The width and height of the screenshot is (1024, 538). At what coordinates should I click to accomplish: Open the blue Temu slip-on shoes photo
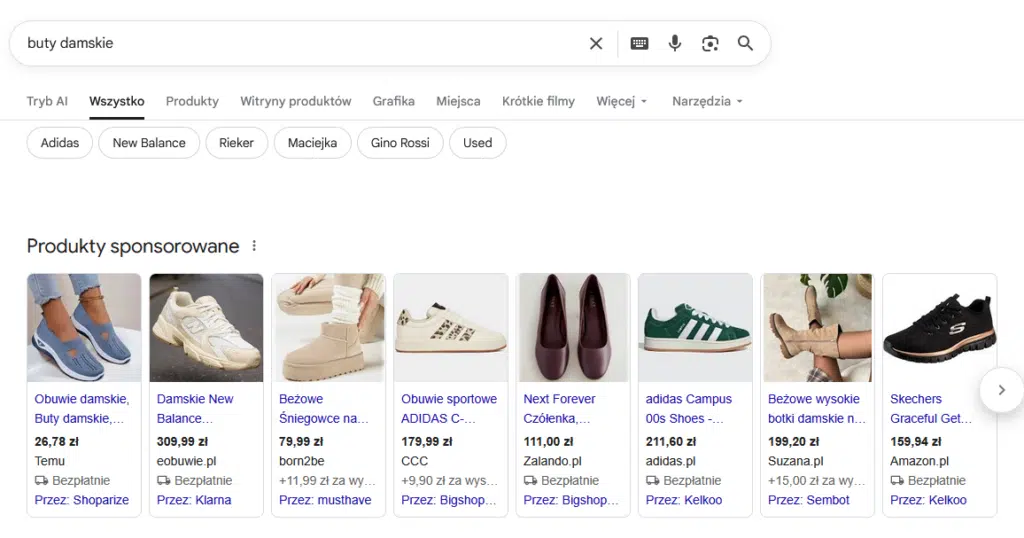[x=84, y=328]
